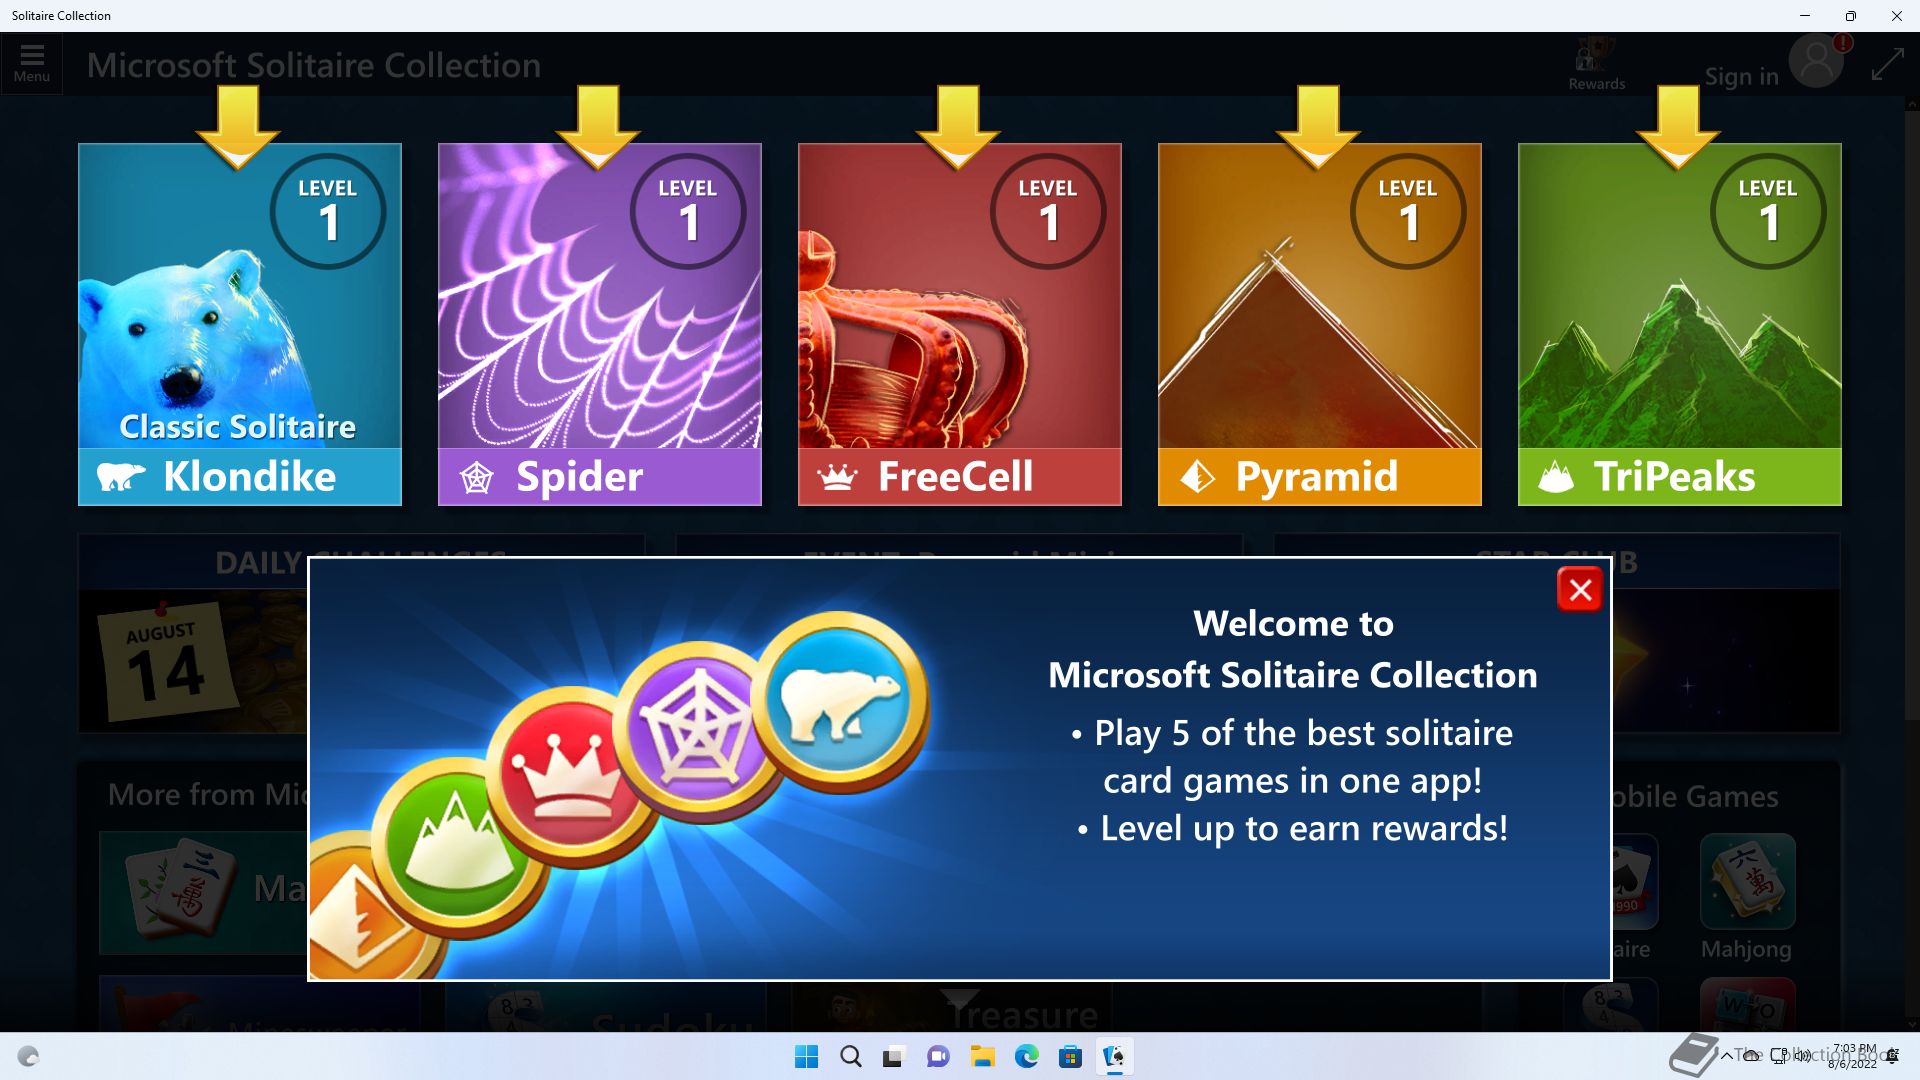The image size is (1920, 1080).
Task: Open taskbar Search magnifier
Action: 850,1057
